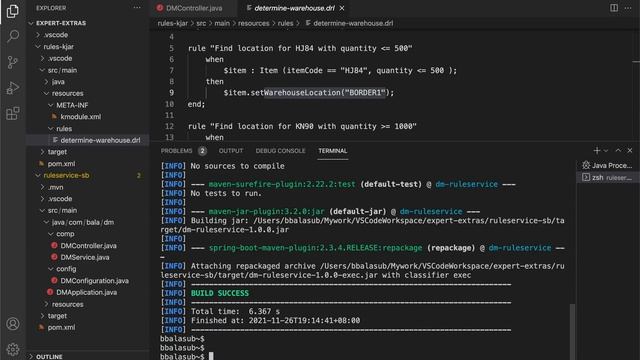640x360 pixels.
Task: Collapse the META-INF folder
Action: coord(72,105)
